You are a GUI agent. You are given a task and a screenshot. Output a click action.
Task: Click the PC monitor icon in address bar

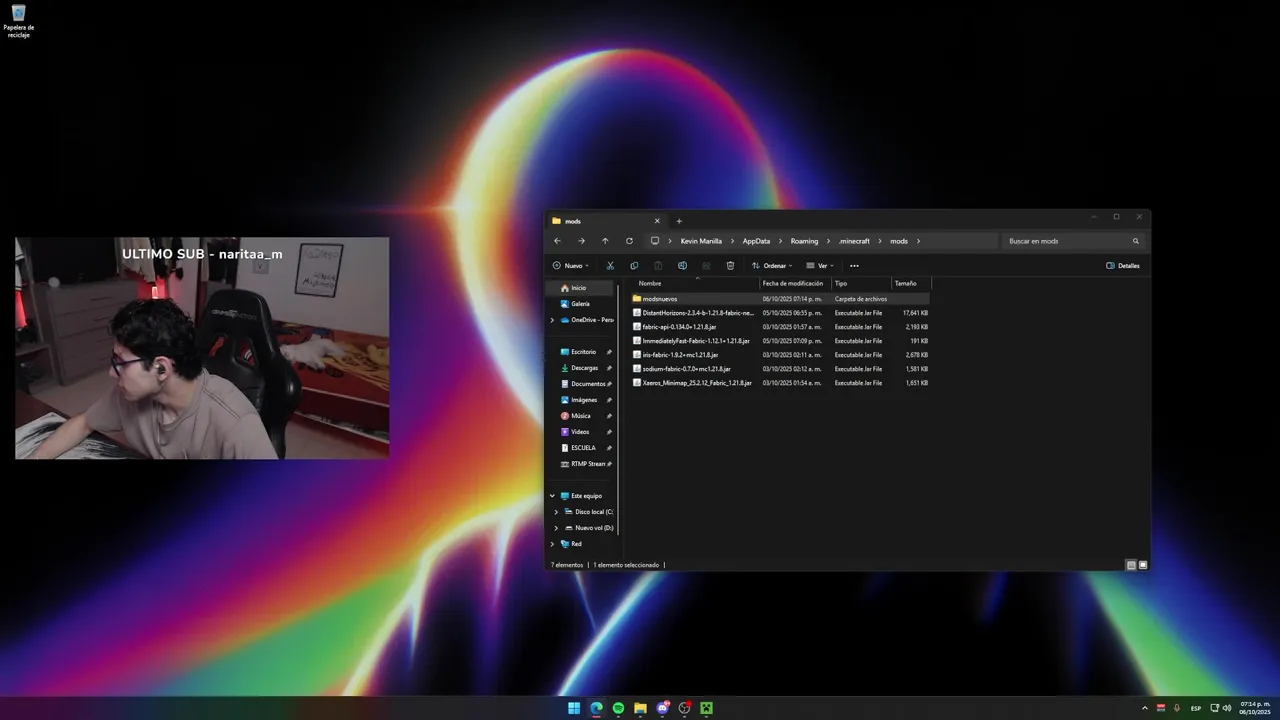point(655,241)
